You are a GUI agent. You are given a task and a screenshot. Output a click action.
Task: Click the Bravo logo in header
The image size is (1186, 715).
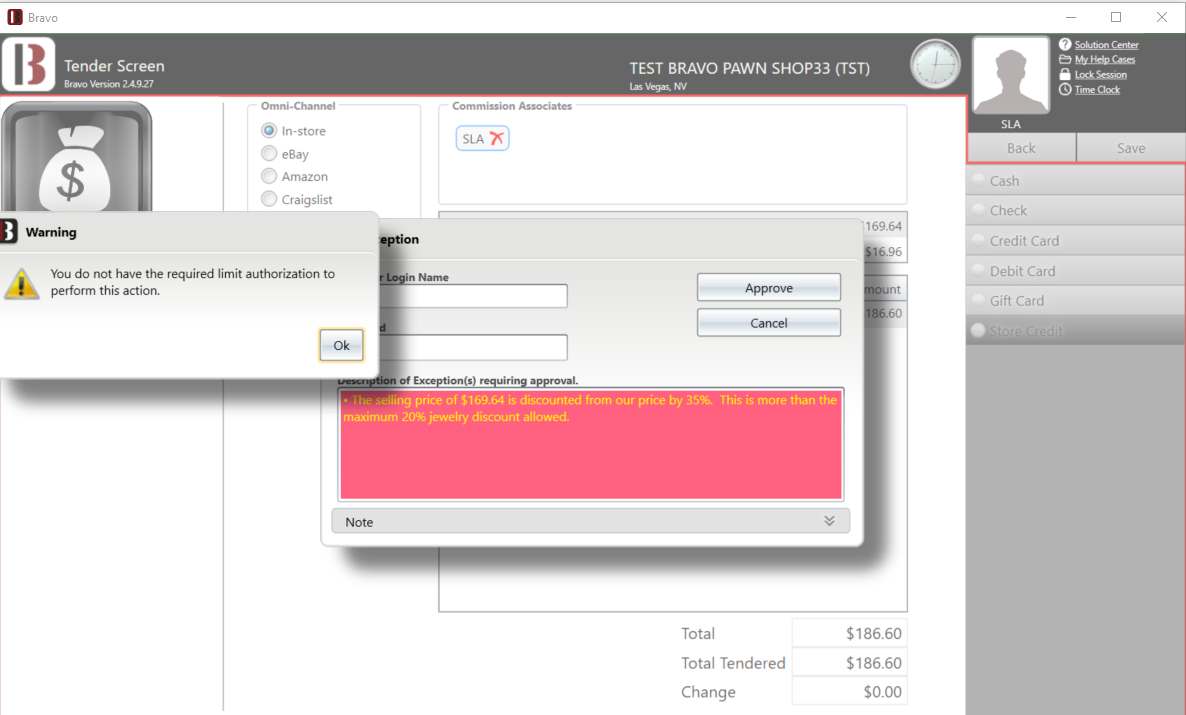tap(28, 65)
